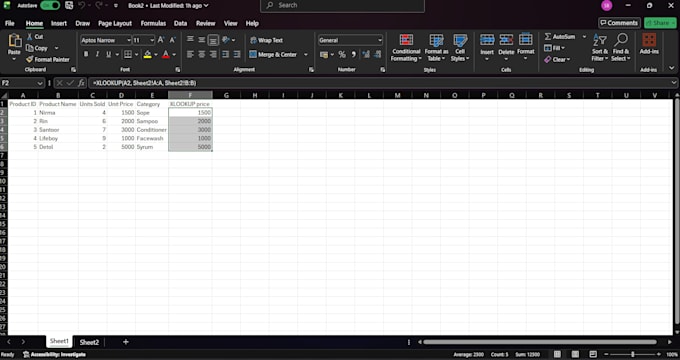The height and width of the screenshot is (360, 680).
Task: Click in the formula bar XLOOKUP text
Action: coord(144,83)
